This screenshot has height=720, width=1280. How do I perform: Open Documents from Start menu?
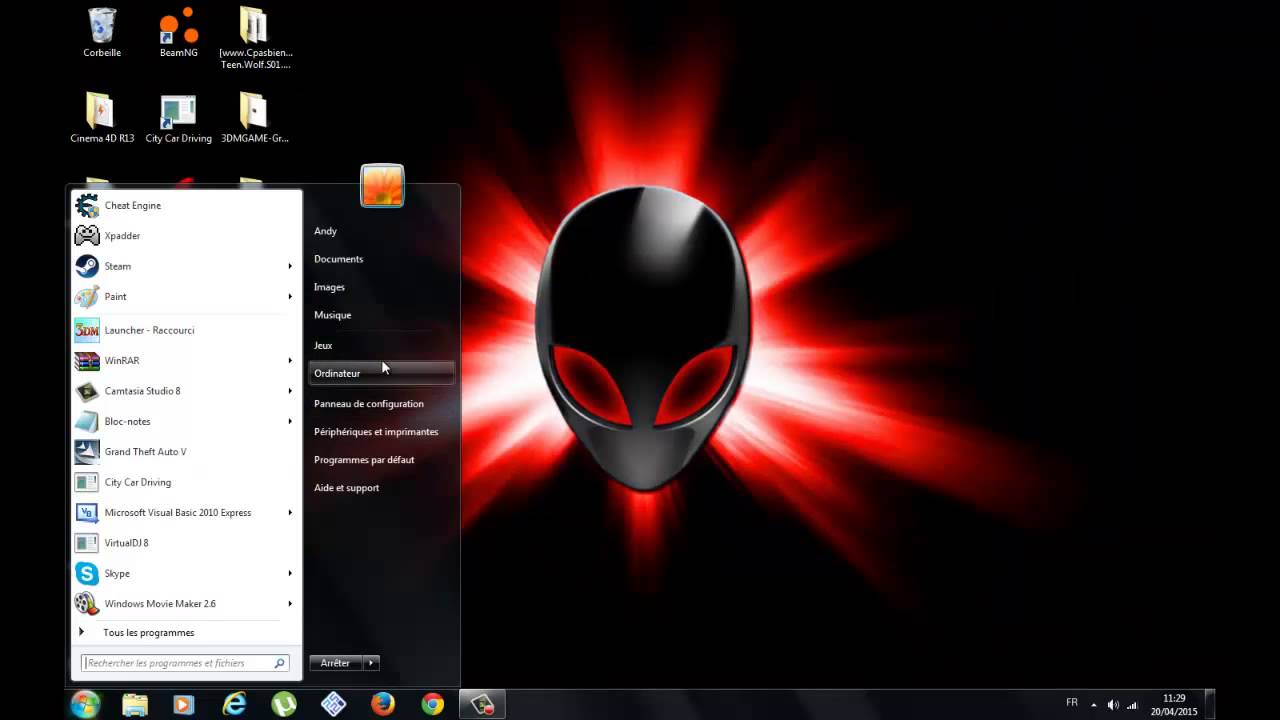pyautogui.click(x=338, y=259)
